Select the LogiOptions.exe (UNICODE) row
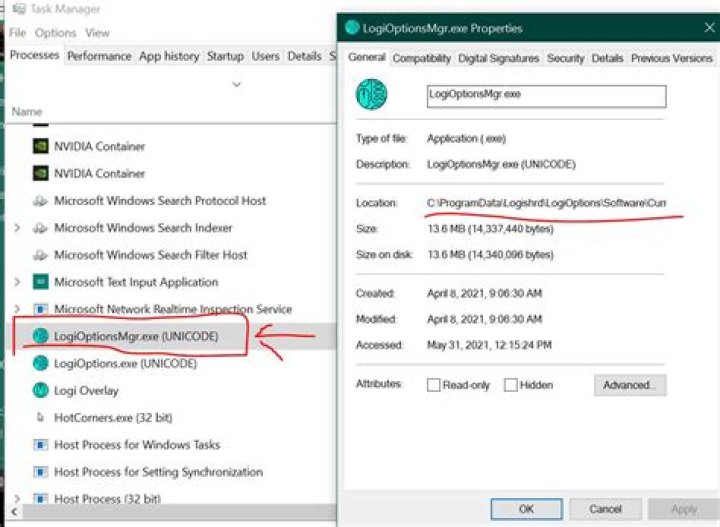The width and height of the screenshot is (720, 527). click(x=172, y=363)
